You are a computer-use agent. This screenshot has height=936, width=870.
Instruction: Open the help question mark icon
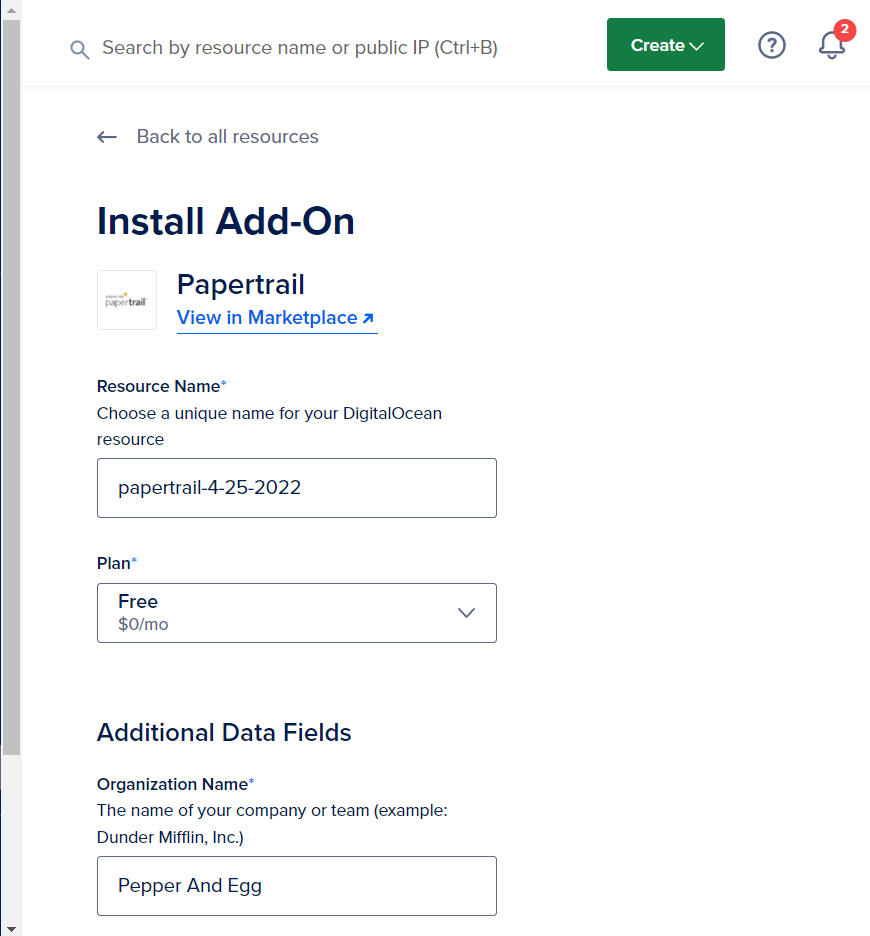pyautogui.click(x=771, y=45)
